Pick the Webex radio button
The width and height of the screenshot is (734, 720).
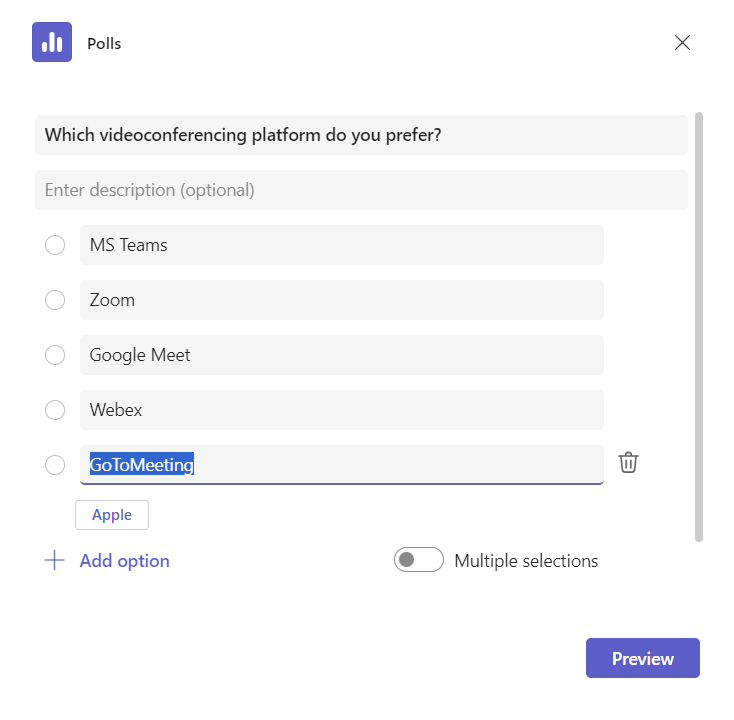coord(55,410)
